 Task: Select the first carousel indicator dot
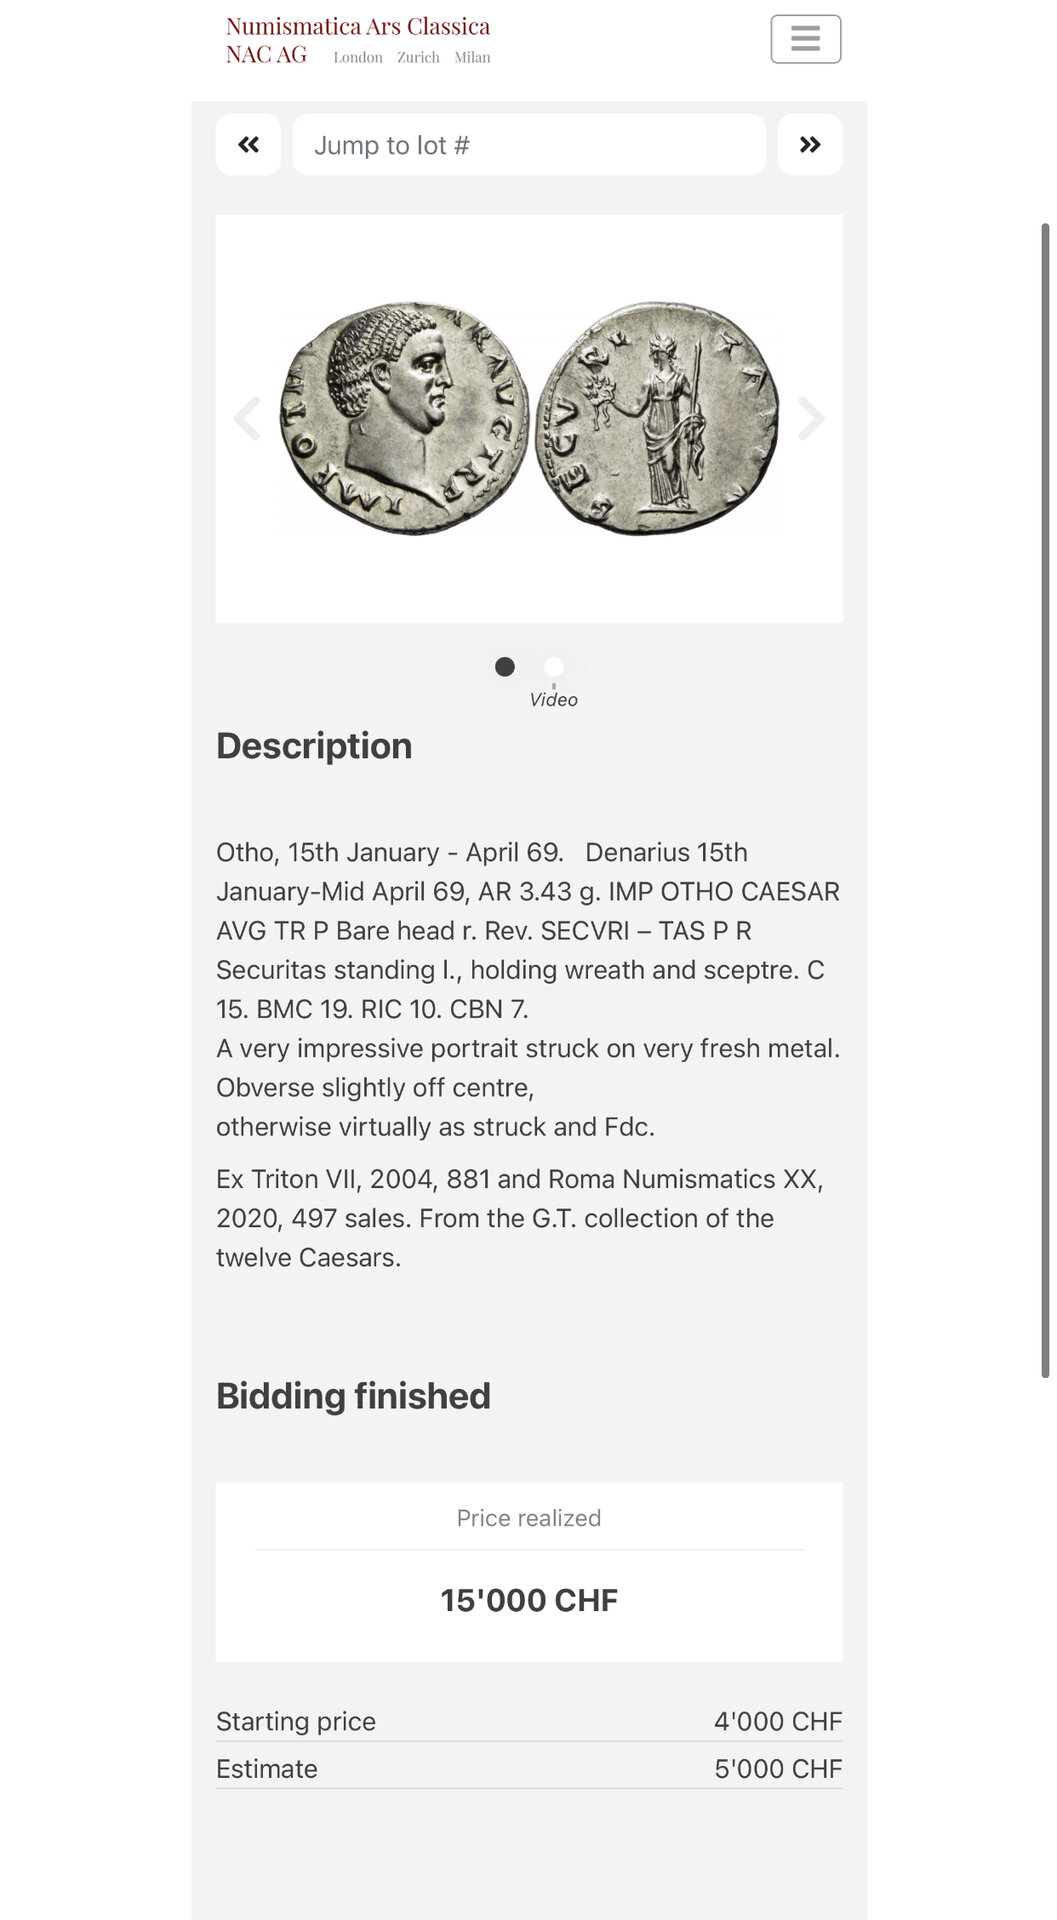[505, 666]
